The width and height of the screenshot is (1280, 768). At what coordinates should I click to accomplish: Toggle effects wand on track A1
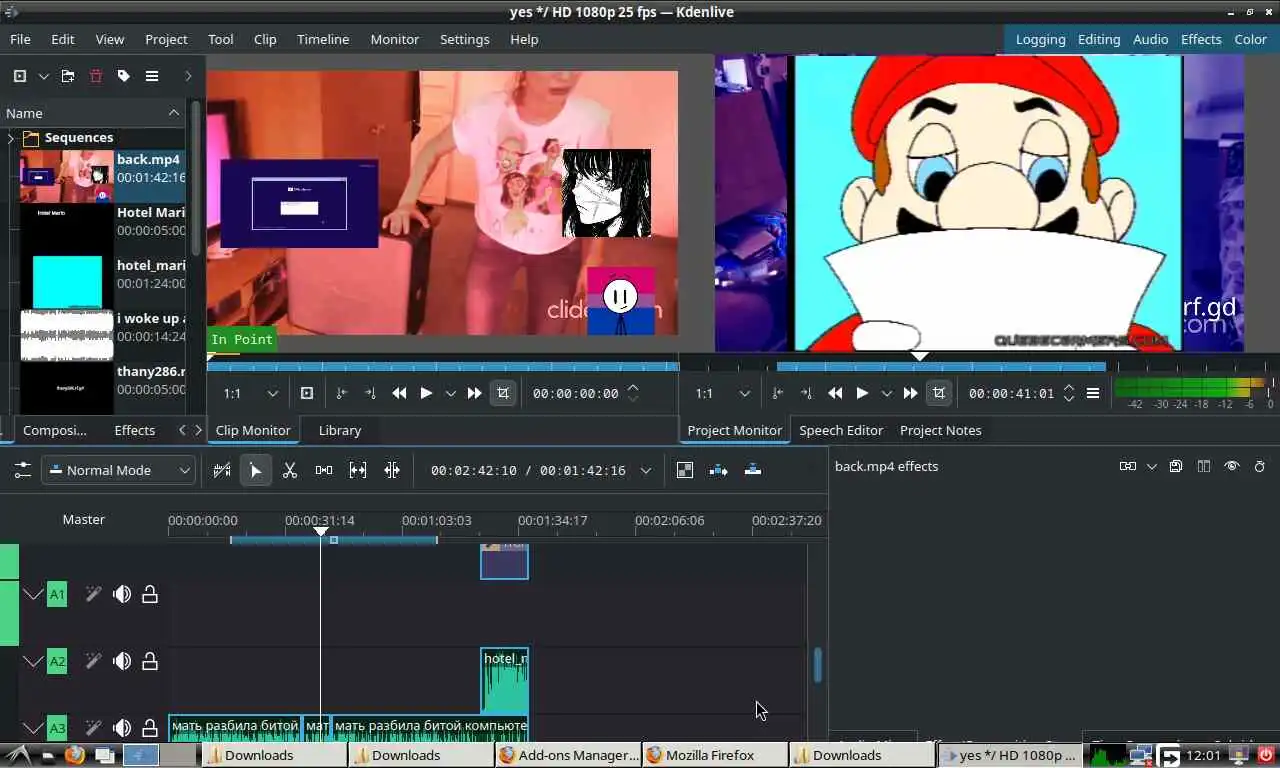click(93, 594)
